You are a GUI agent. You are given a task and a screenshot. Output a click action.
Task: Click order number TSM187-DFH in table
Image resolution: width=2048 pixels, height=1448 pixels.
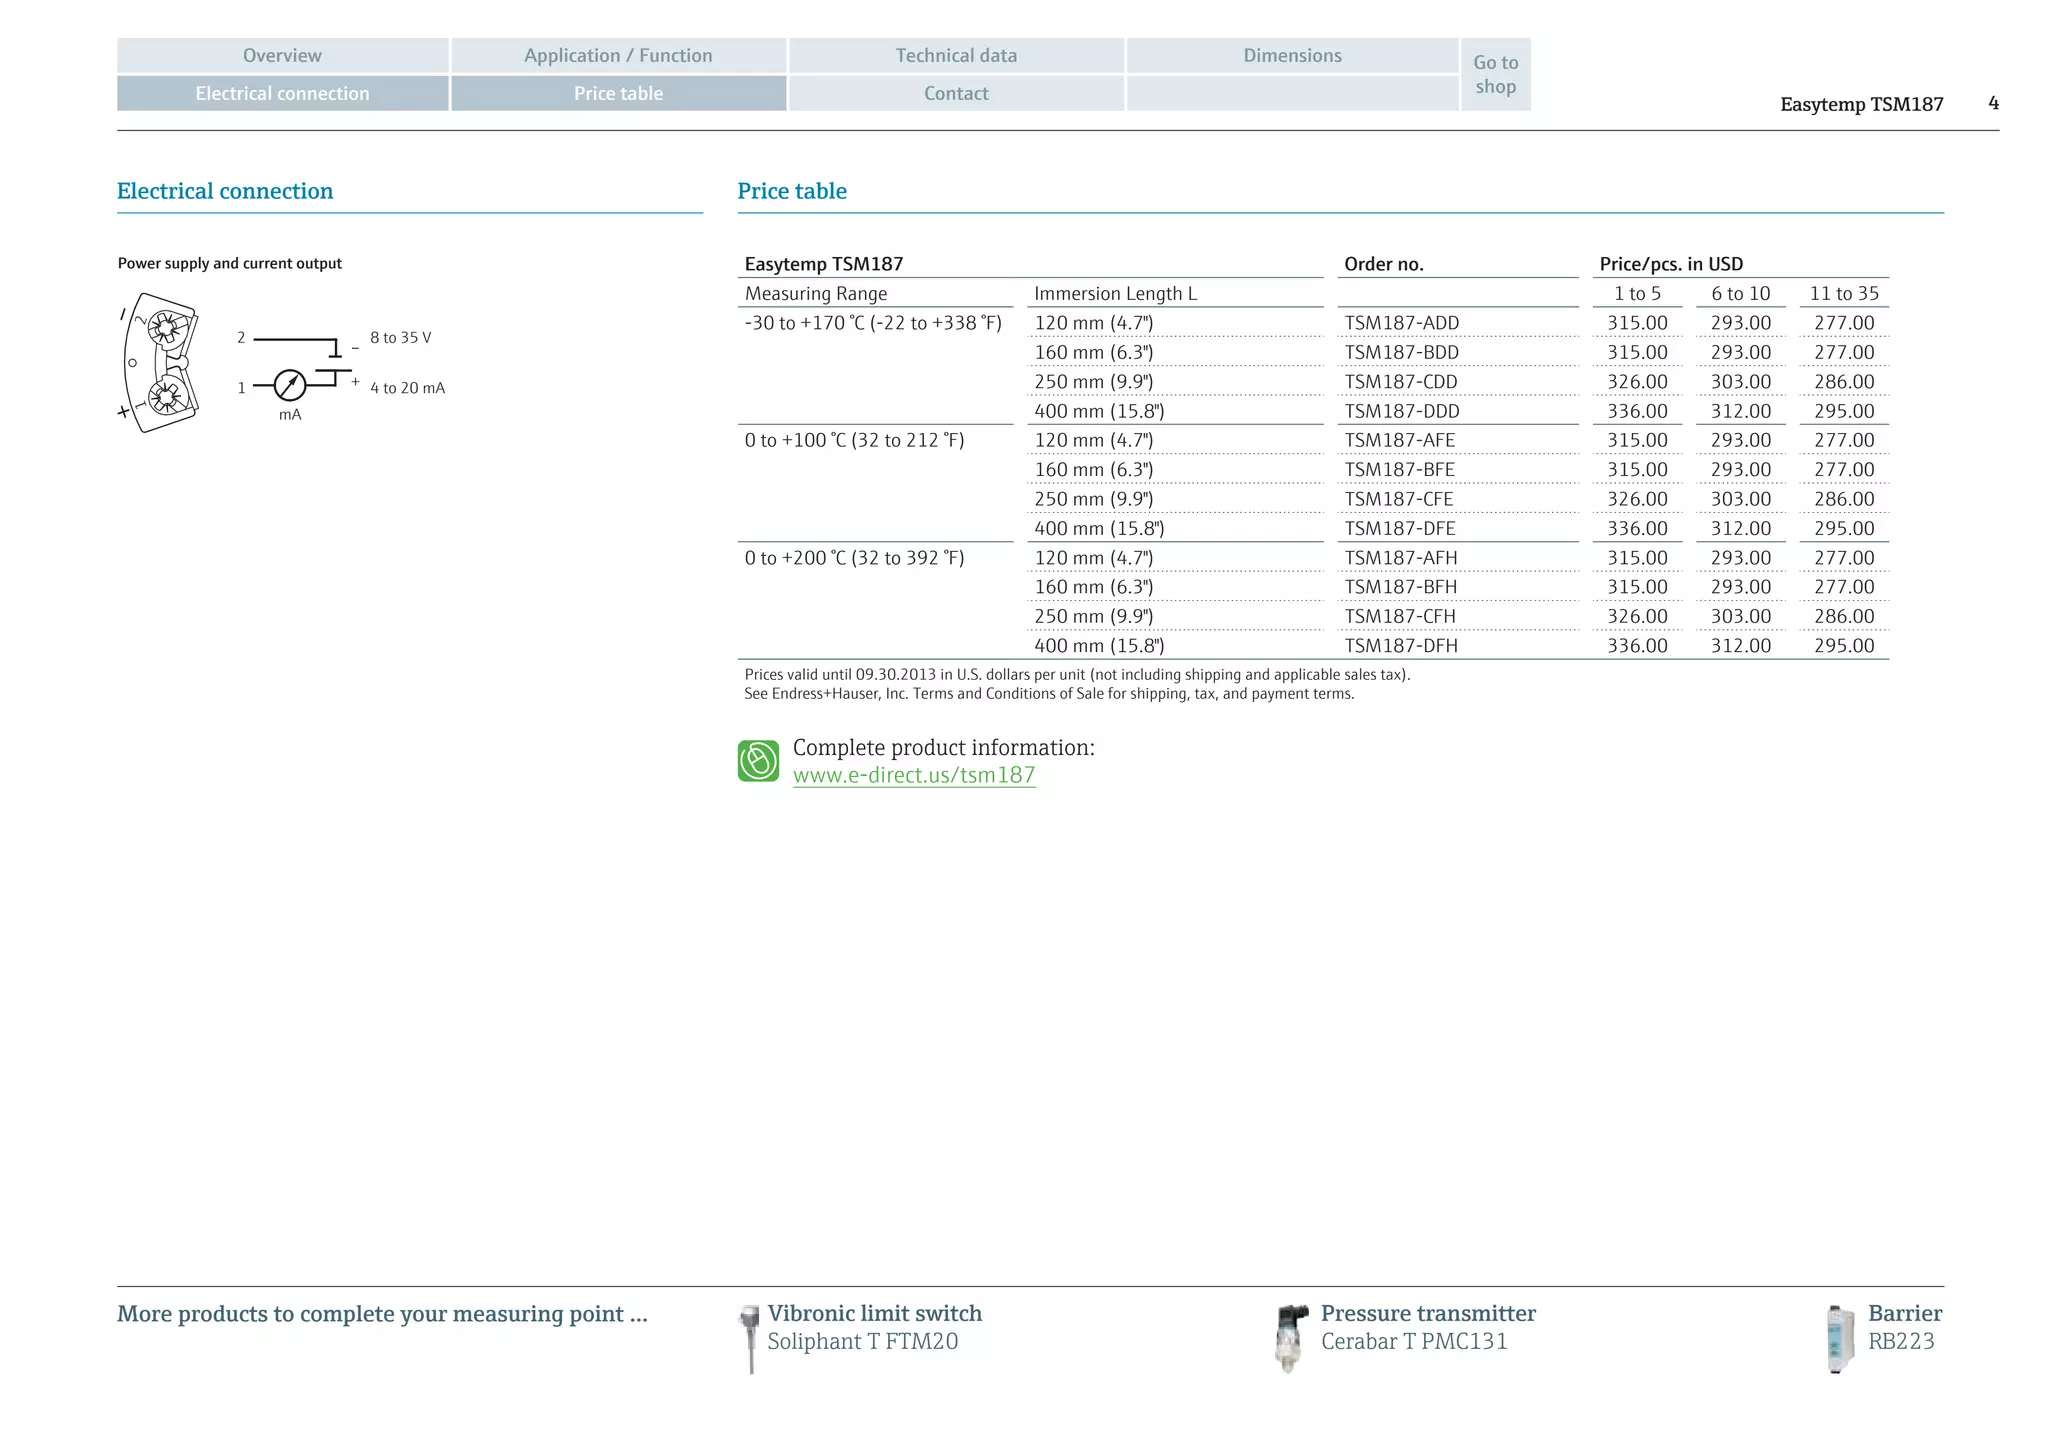[1400, 646]
